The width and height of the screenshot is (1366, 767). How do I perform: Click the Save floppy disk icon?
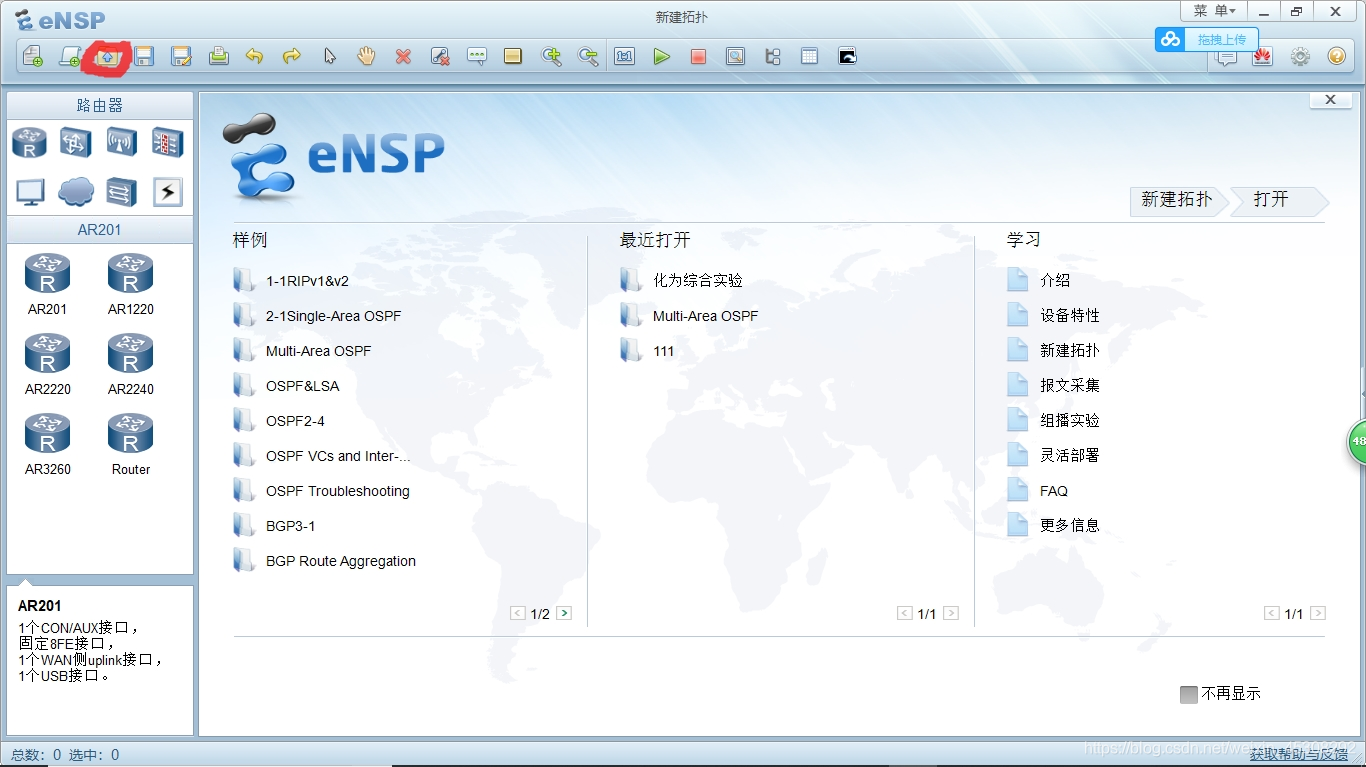pos(144,57)
